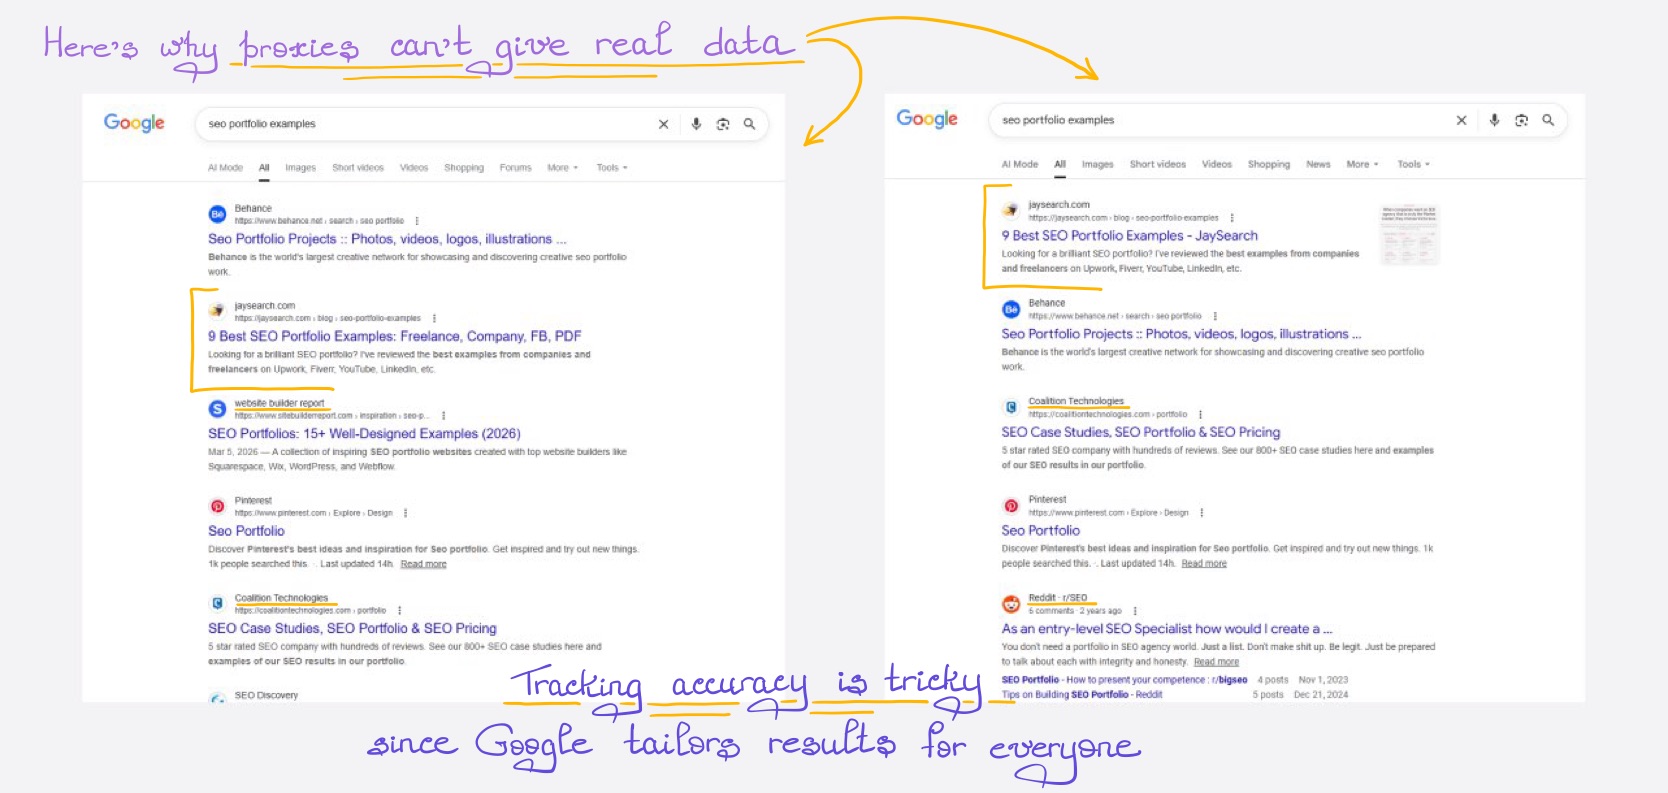Screen dimensions: 1668x793
Task: Select the Images tab in the left window
Action: pyautogui.click(x=300, y=168)
